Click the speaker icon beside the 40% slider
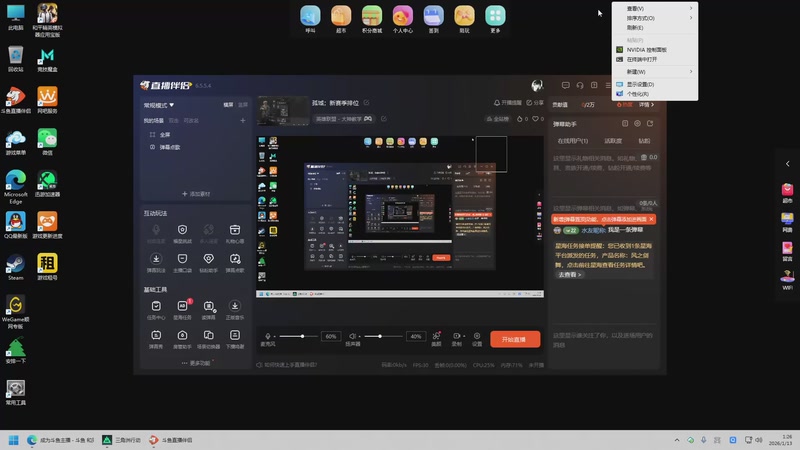 coord(352,336)
